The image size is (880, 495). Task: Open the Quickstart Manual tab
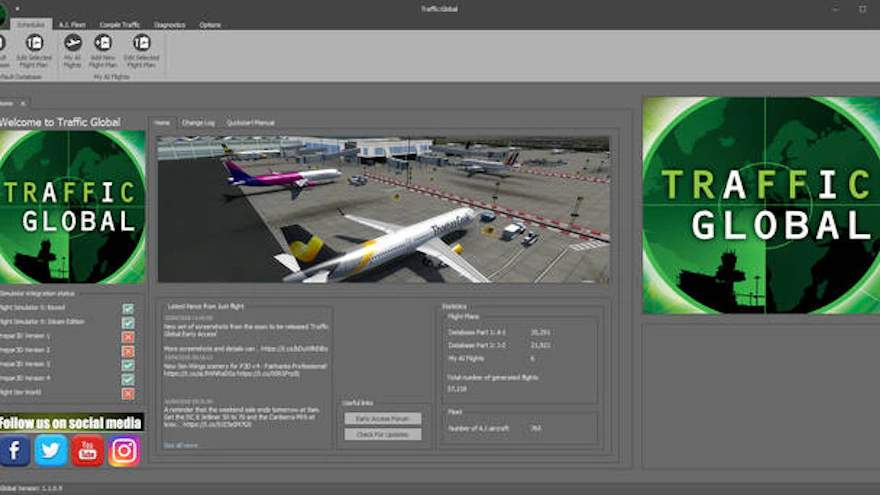250,122
